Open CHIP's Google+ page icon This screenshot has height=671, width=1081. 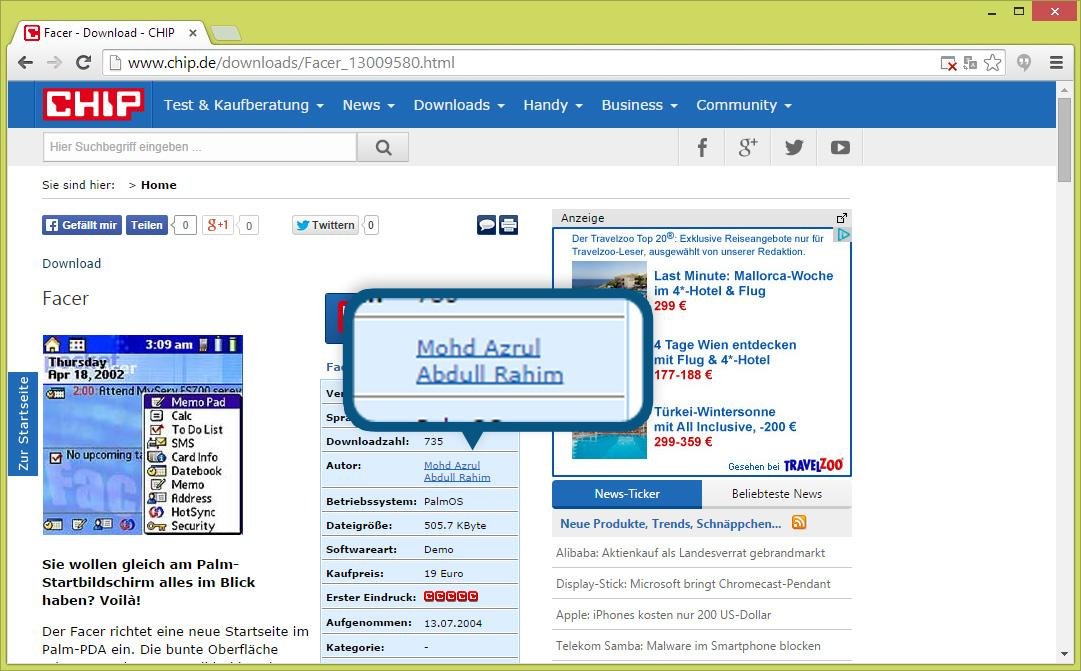(747, 147)
